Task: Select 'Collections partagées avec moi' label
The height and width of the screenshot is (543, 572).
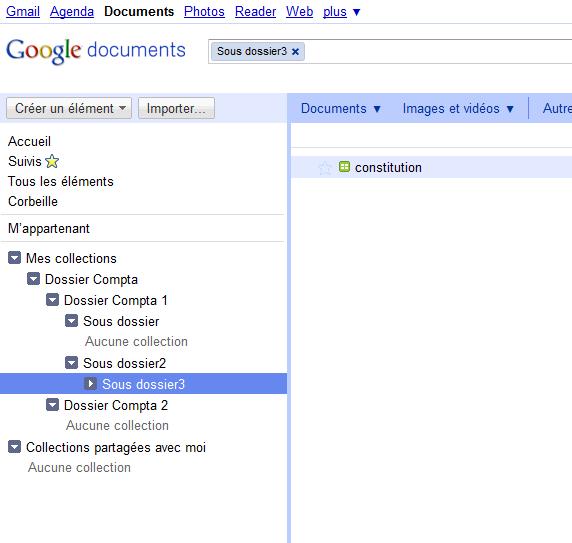Action: pyautogui.click(x=116, y=447)
